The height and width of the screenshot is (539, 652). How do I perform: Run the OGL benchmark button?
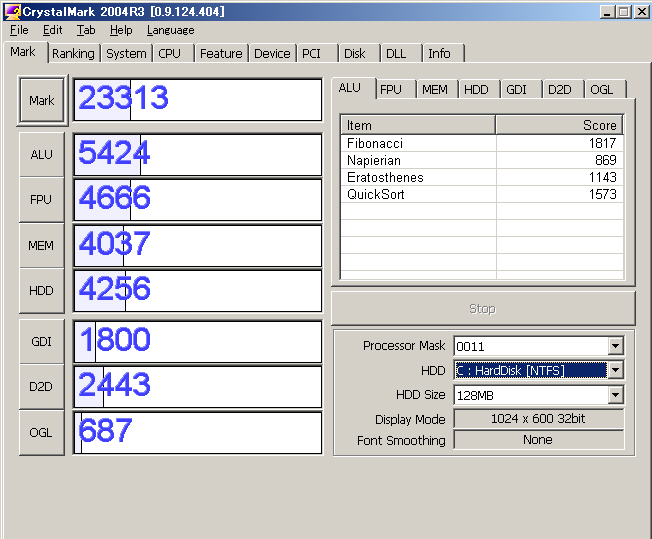[x=42, y=433]
